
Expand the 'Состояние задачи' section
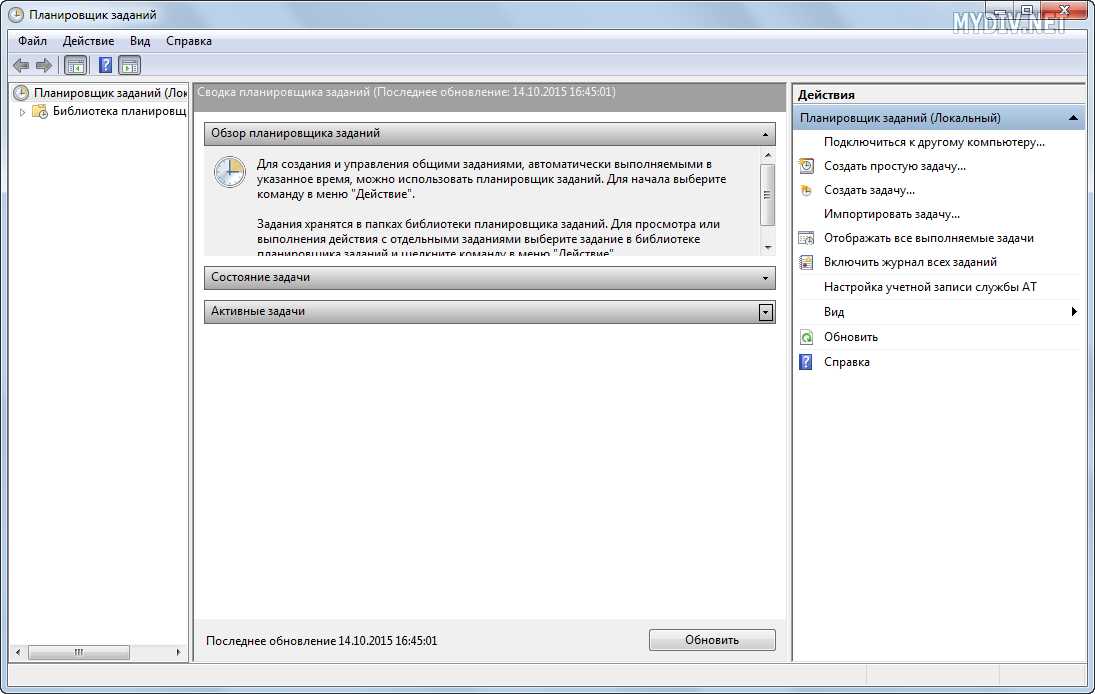(x=766, y=278)
